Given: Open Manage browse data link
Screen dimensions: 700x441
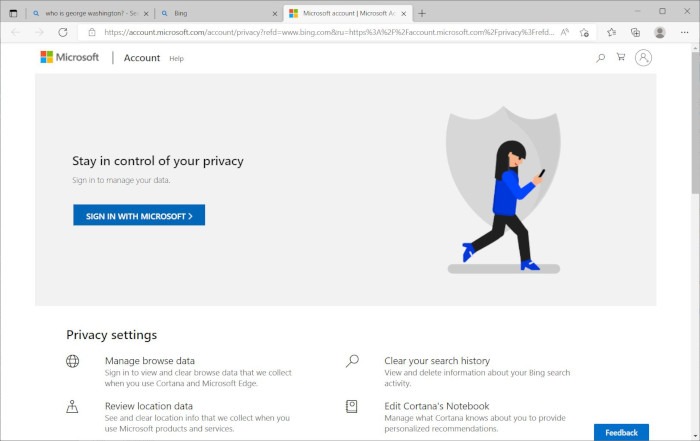Looking at the screenshot, I should pos(150,361).
